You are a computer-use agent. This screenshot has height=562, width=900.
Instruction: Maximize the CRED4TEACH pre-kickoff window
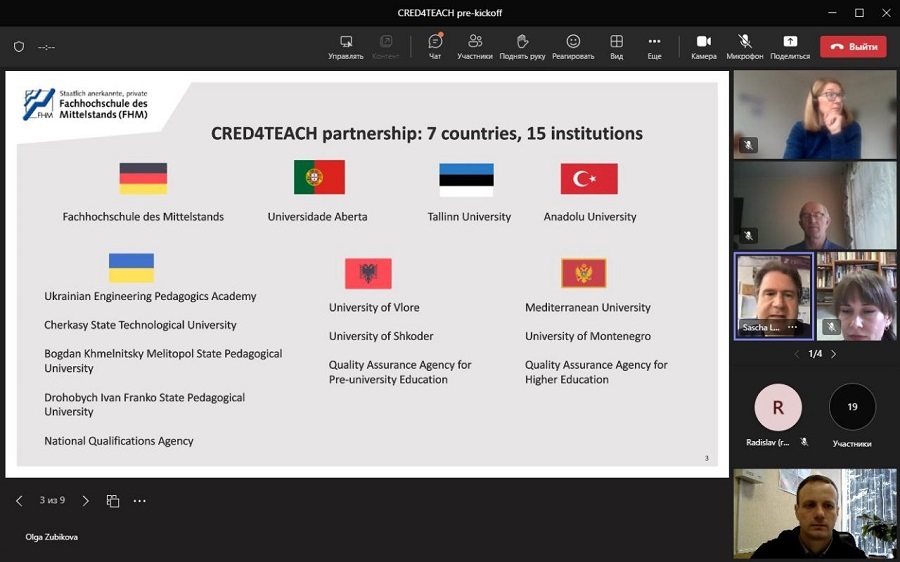click(x=859, y=13)
